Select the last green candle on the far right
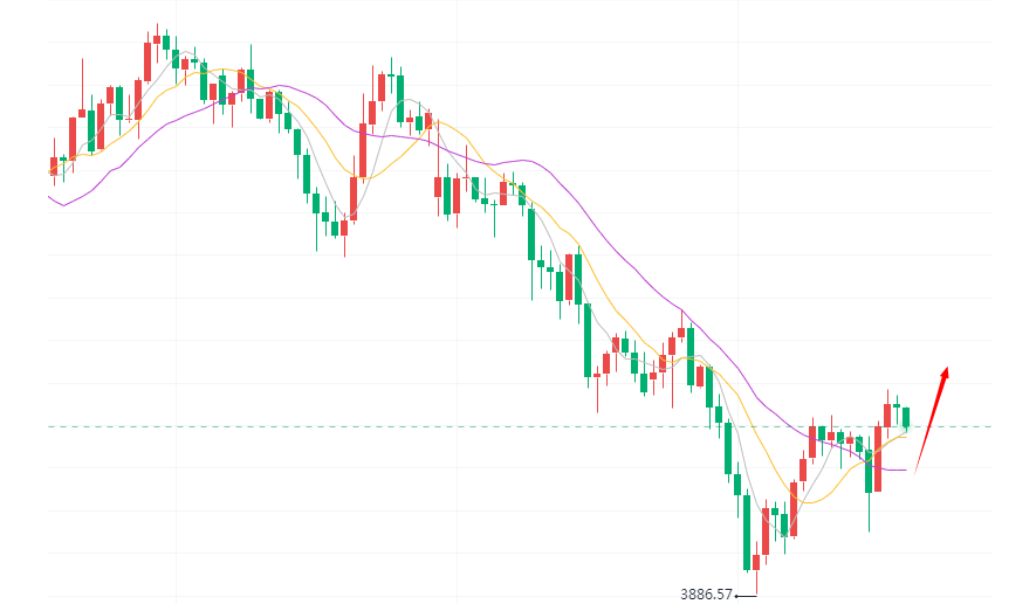 [x=906, y=416]
